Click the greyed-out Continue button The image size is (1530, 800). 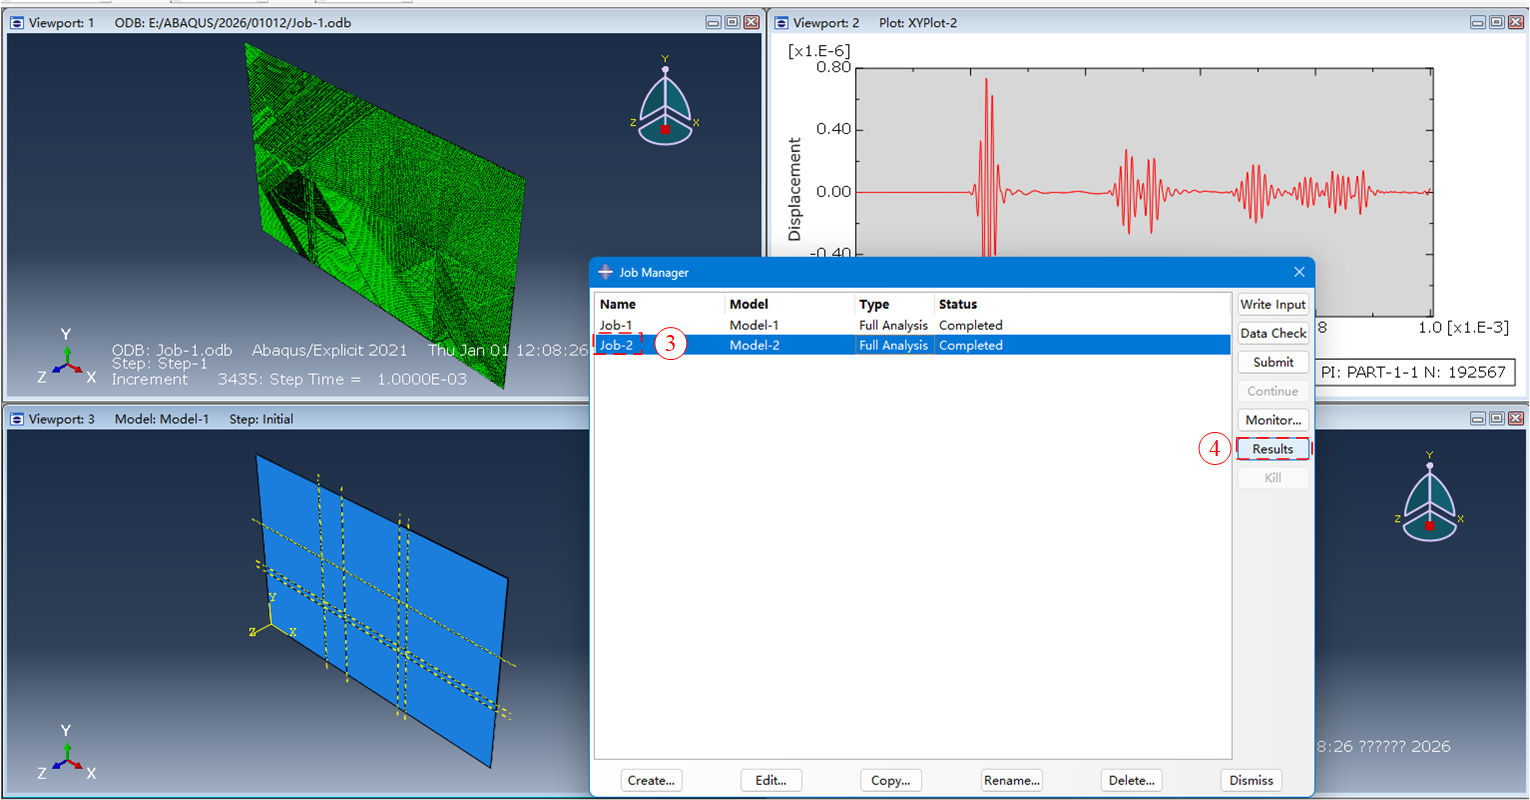pyautogui.click(x=1273, y=392)
